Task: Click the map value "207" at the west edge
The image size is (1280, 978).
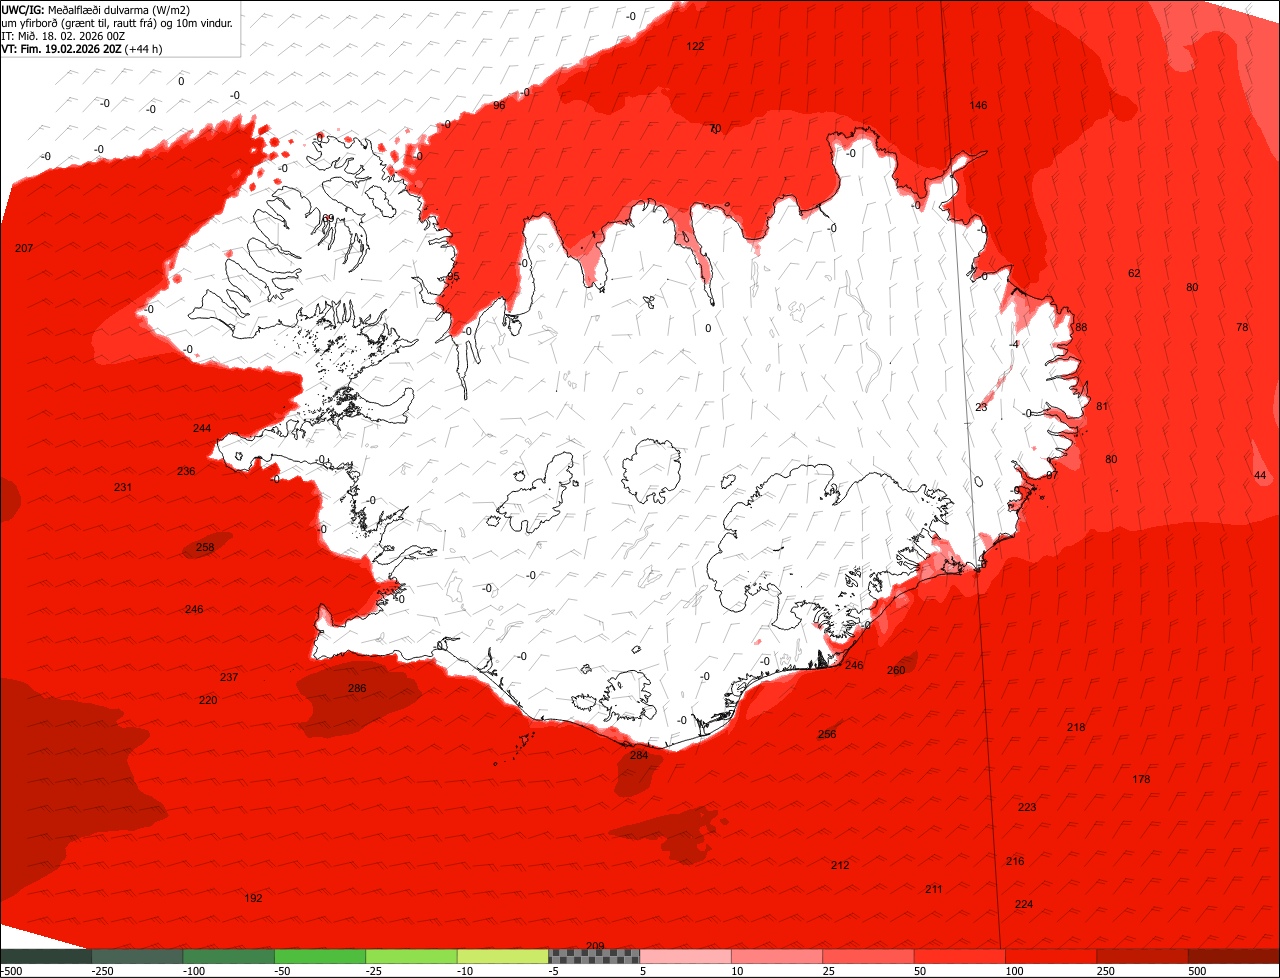Action: pyautogui.click(x=24, y=247)
